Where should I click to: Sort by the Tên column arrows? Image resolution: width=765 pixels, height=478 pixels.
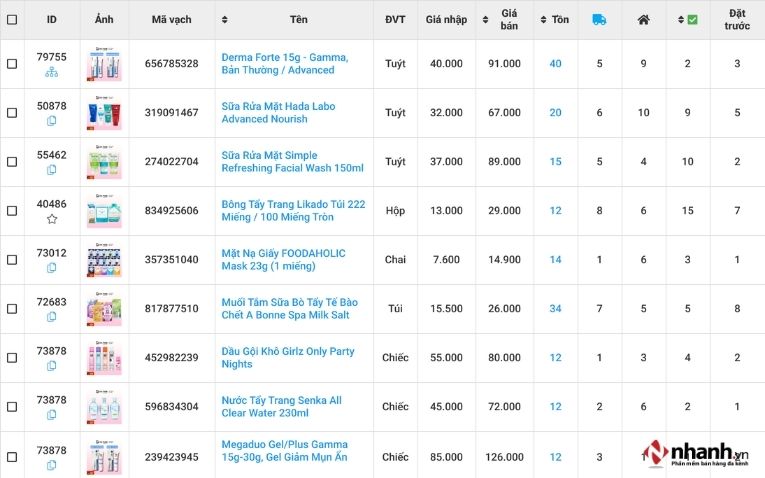(x=224, y=20)
